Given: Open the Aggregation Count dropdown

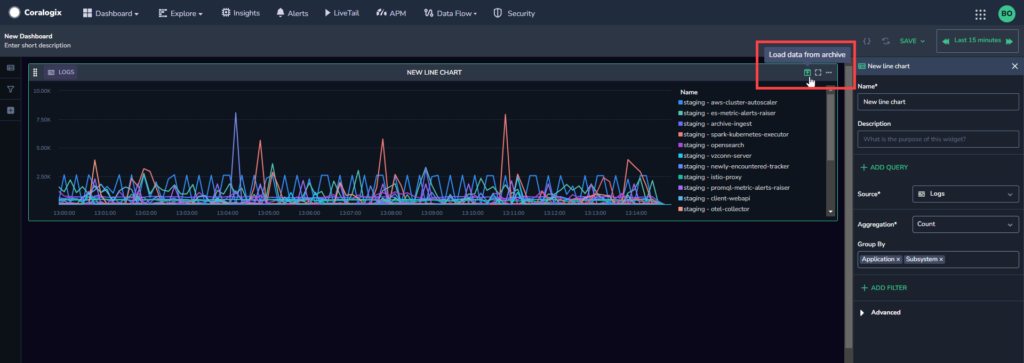Looking at the screenshot, I should point(965,224).
